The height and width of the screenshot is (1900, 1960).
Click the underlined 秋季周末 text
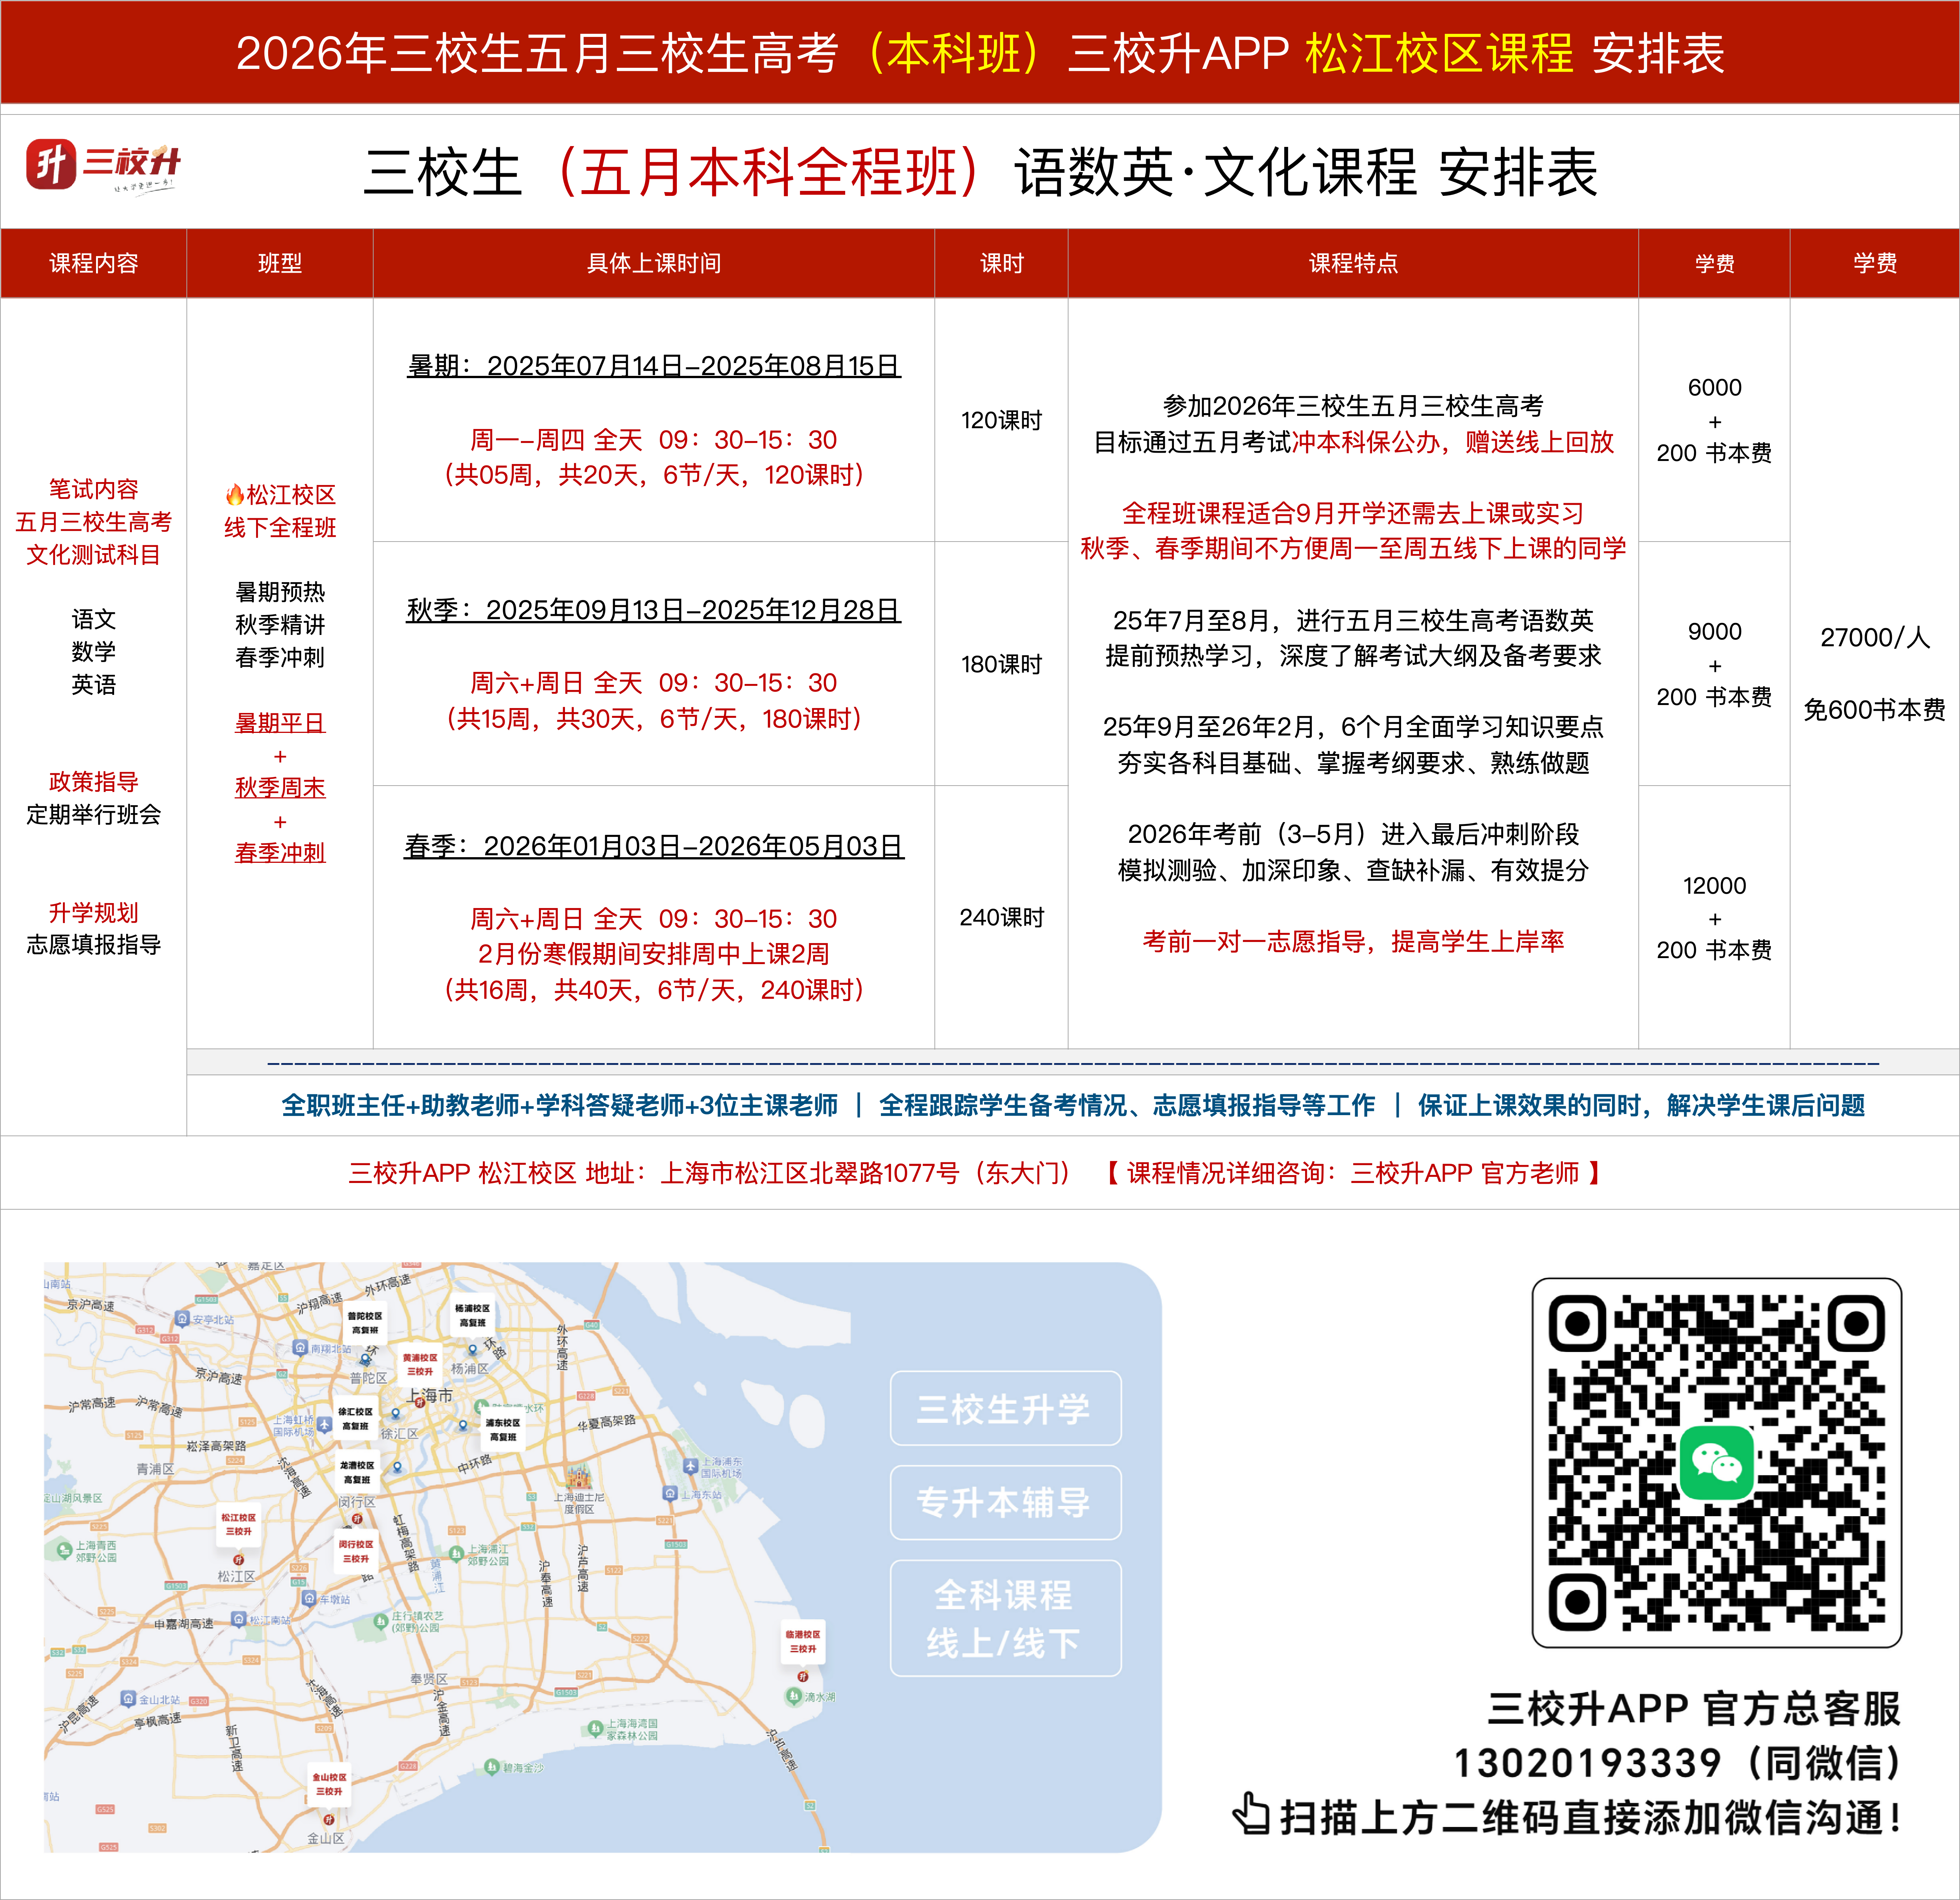pos(280,788)
